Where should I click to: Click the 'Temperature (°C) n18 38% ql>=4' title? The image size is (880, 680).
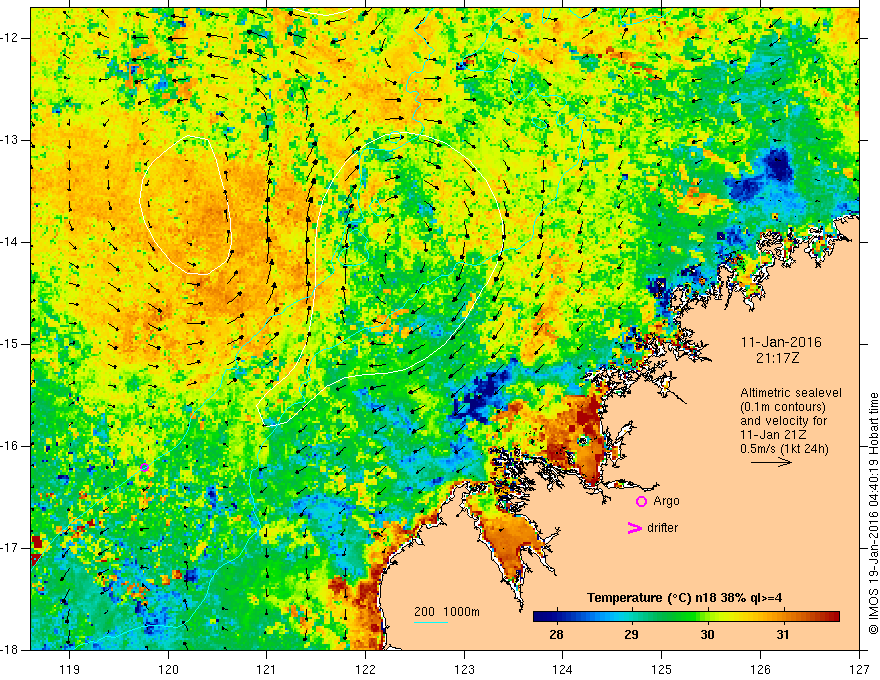point(685,598)
